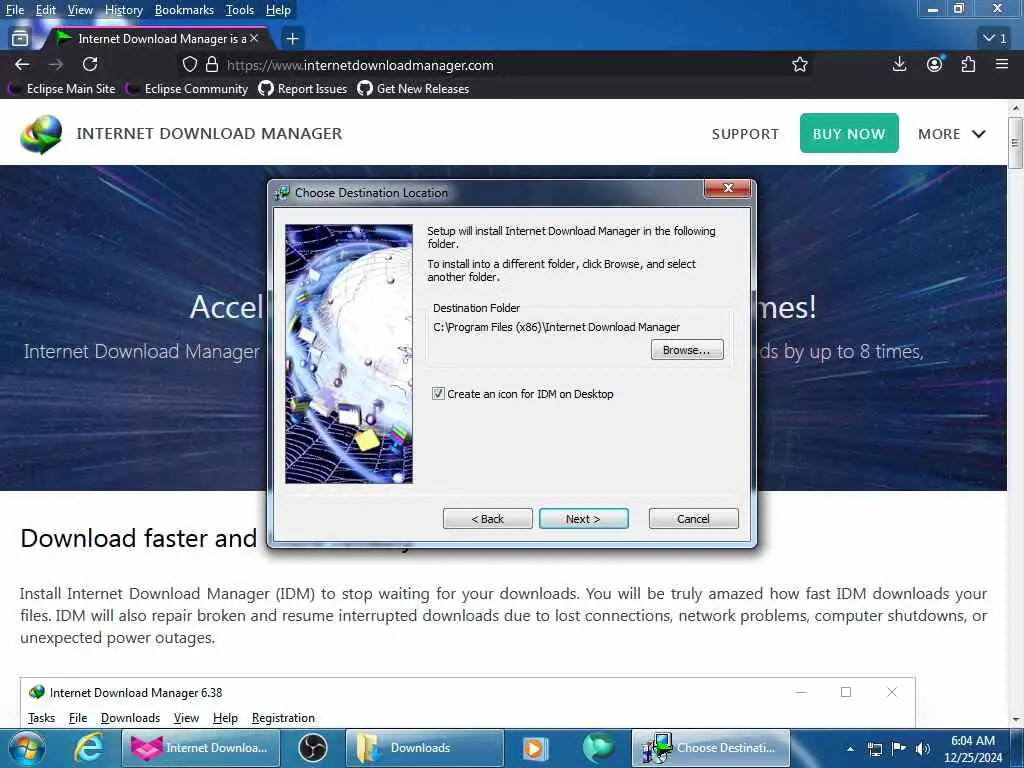Expand the list all tabs dropdown
The width and height of the screenshot is (1024, 768).
click(994, 39)
